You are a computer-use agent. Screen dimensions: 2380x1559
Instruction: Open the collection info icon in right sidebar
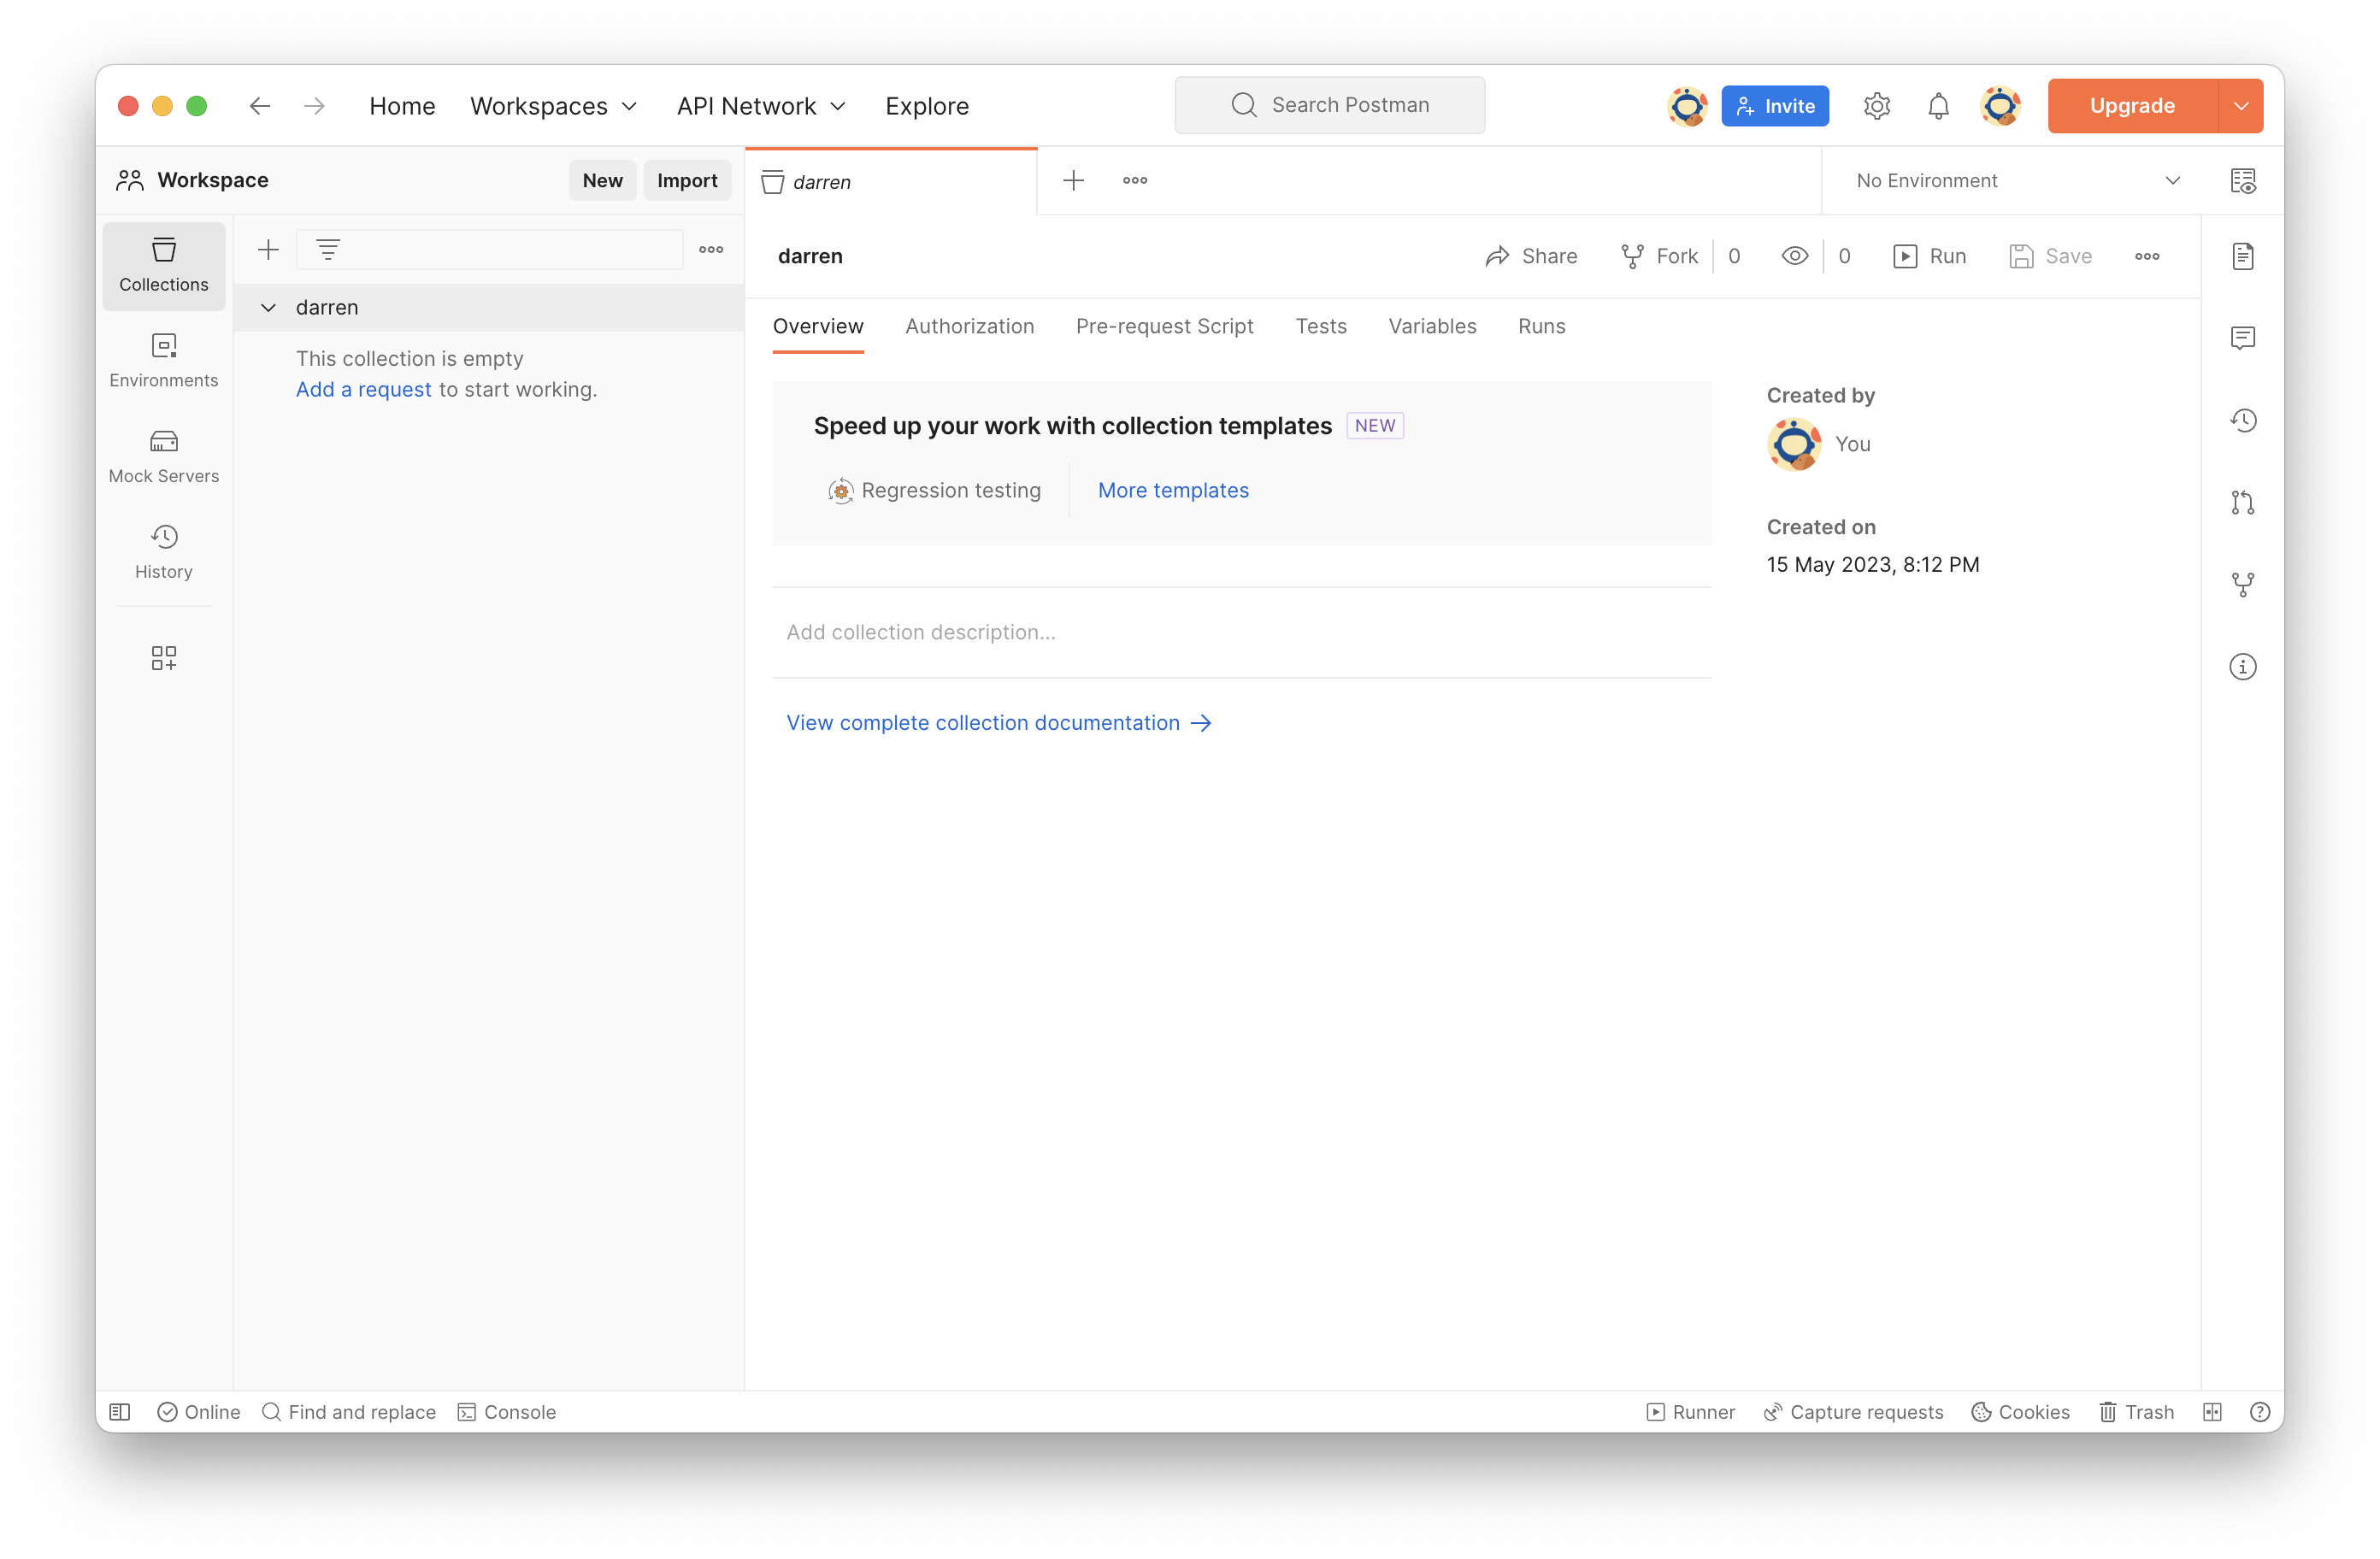click(2242, 667)
